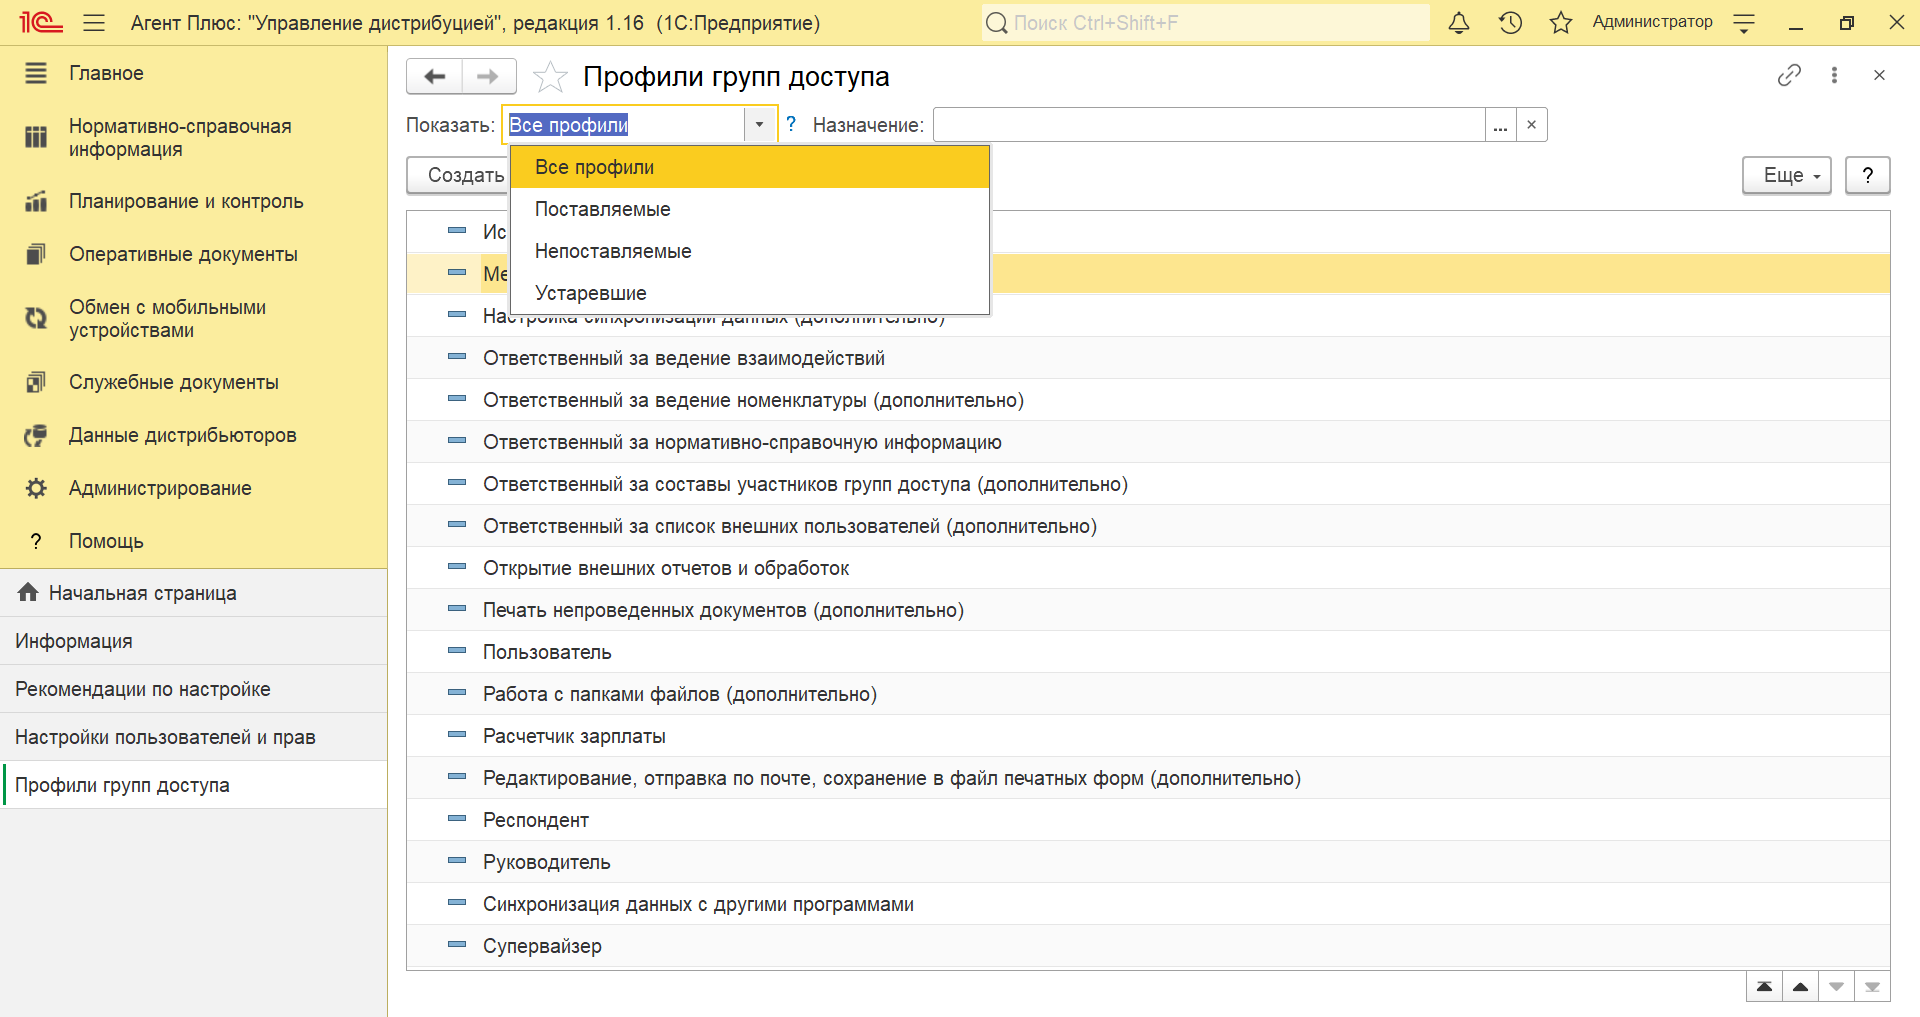1920x1017 pixels.
Task: Open the three-dot more actions menu
Action: coord(1834,75)
